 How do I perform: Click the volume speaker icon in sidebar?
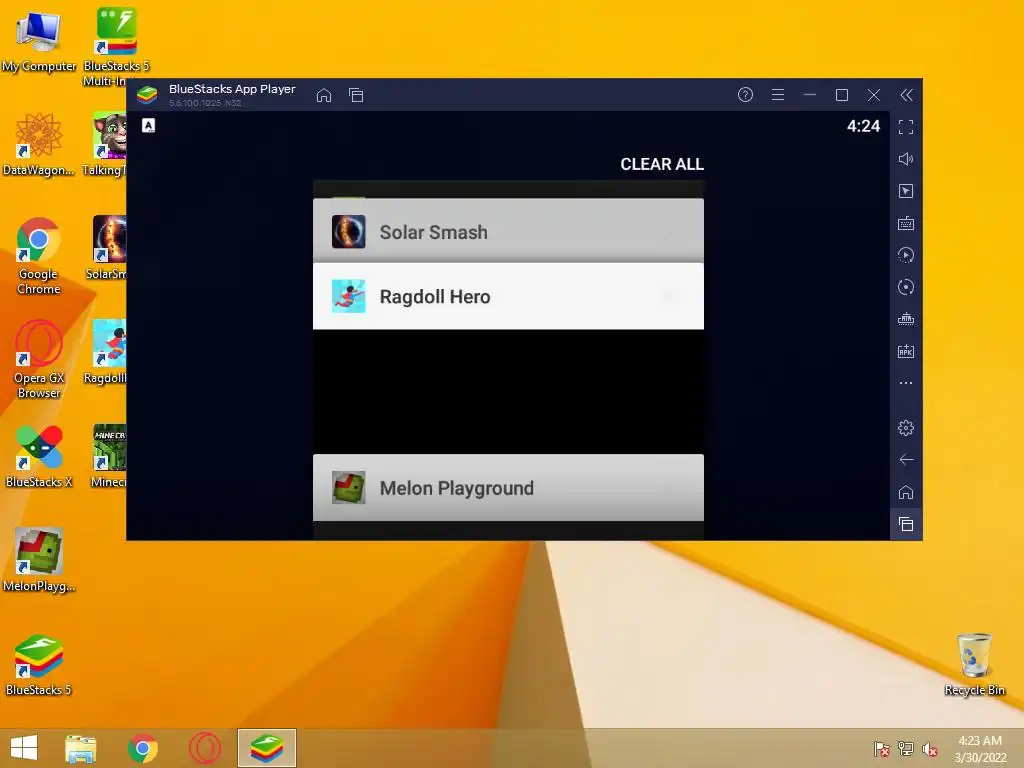906,159
